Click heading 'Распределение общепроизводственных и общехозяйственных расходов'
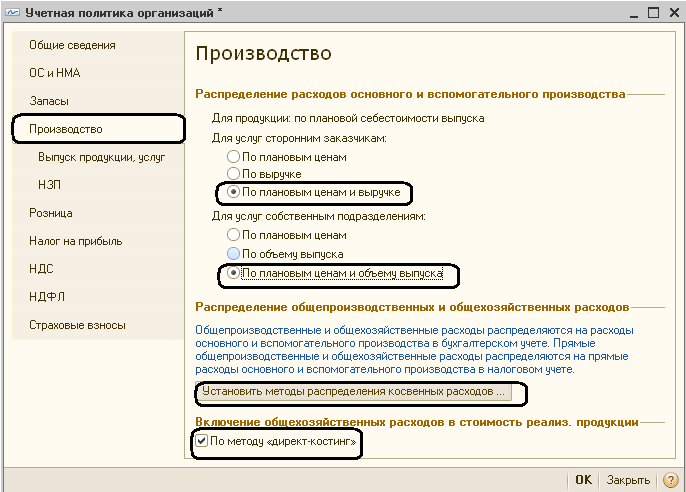The height and width of the screenshot is (492, 686). (x=412, y=307)
